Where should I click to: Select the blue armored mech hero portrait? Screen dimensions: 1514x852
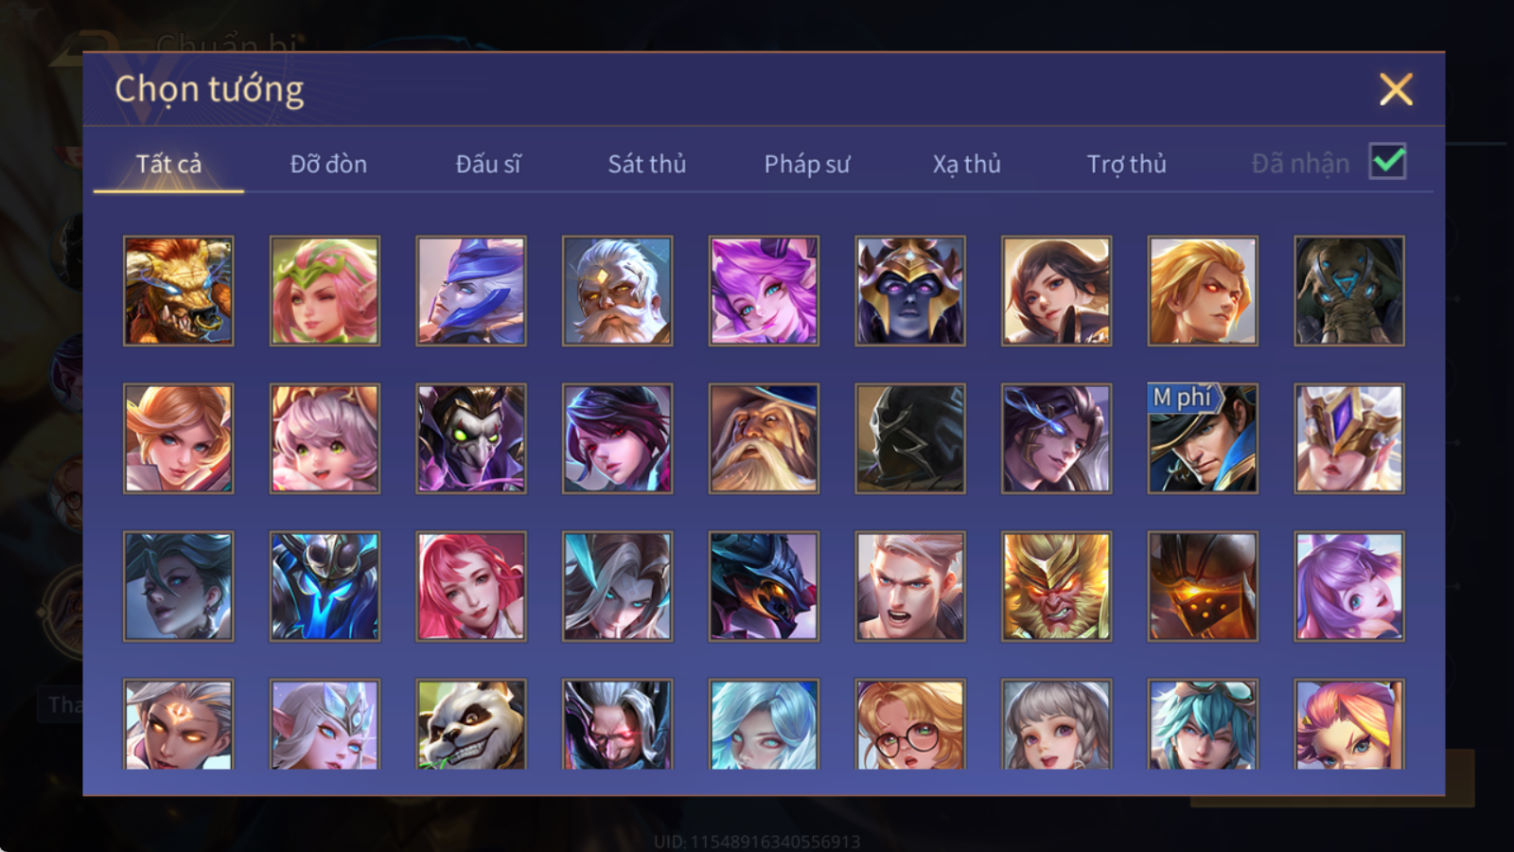(x=325, y=586)
